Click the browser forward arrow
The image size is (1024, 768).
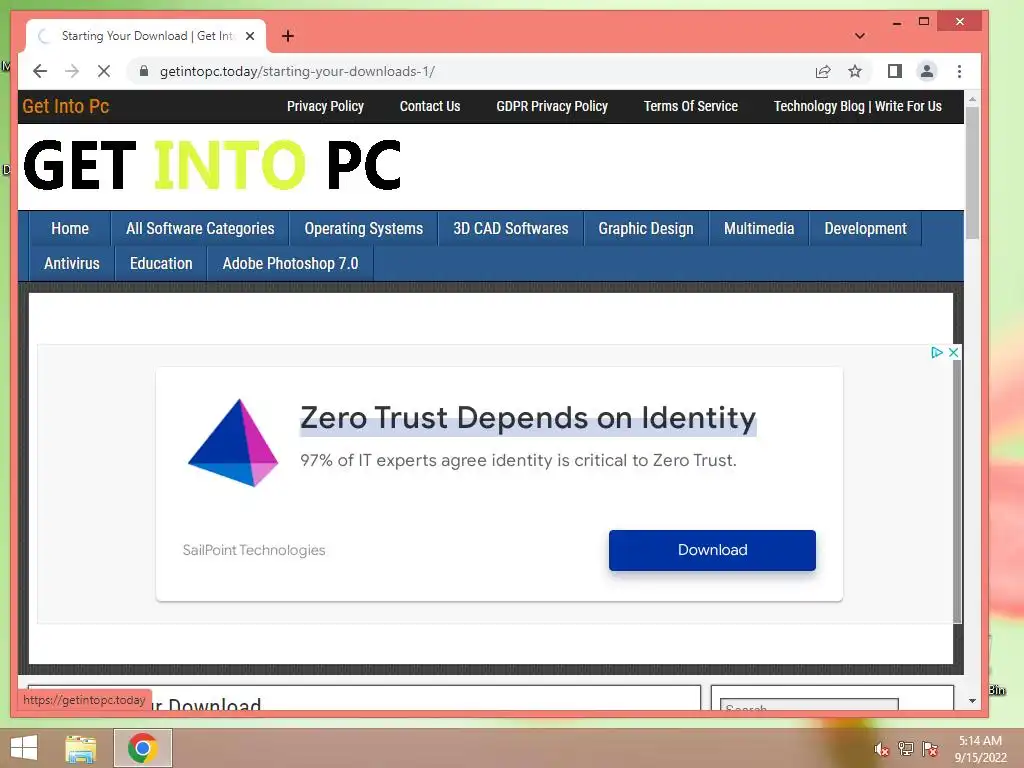point(72,71)
